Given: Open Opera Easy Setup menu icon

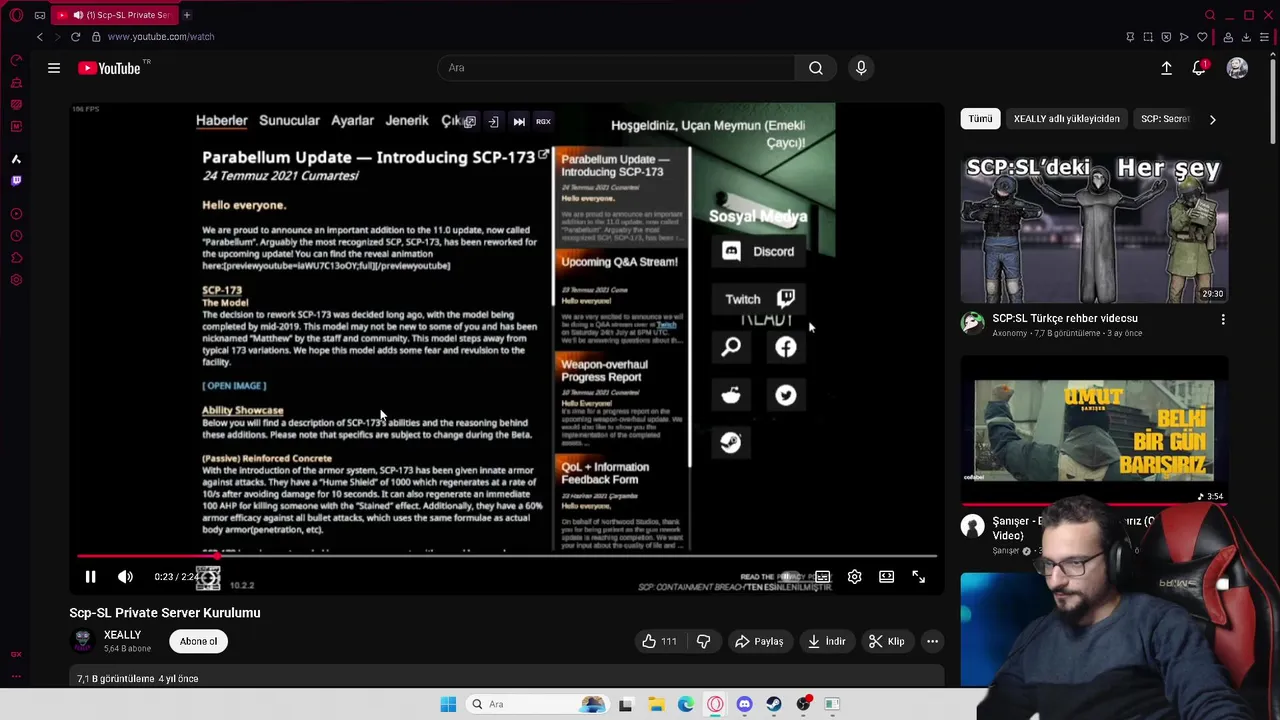Looking at the screenshot, I should click(1265, 37).
